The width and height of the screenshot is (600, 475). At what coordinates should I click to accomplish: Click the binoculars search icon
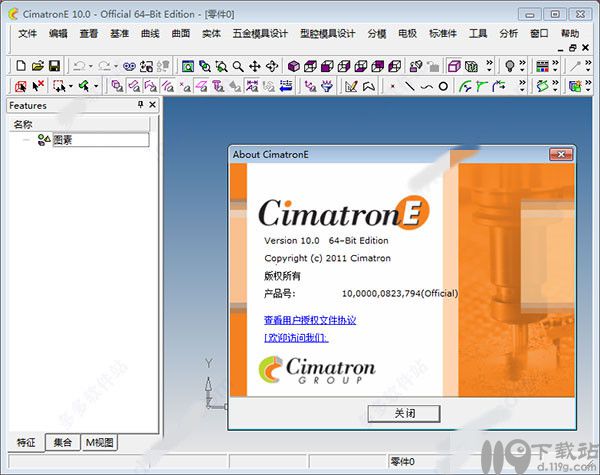pos(129,66)
